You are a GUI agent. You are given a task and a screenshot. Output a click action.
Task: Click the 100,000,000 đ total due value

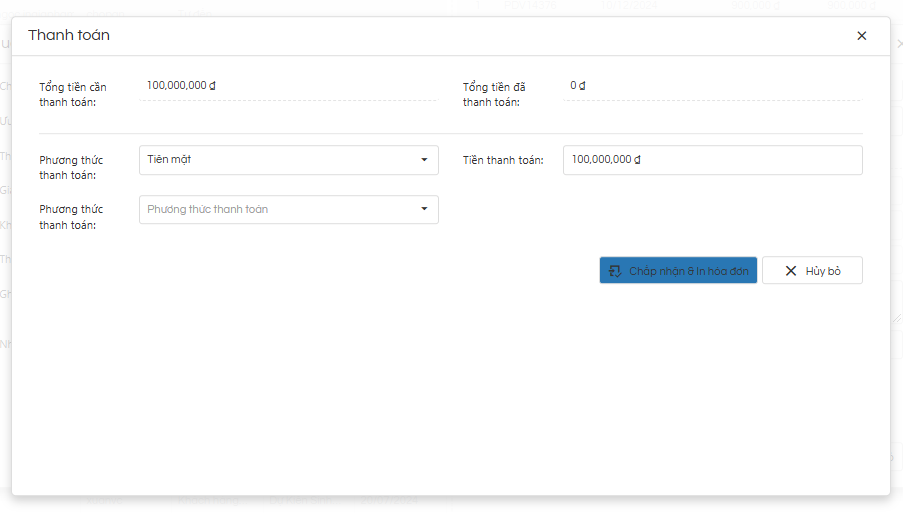181,86
